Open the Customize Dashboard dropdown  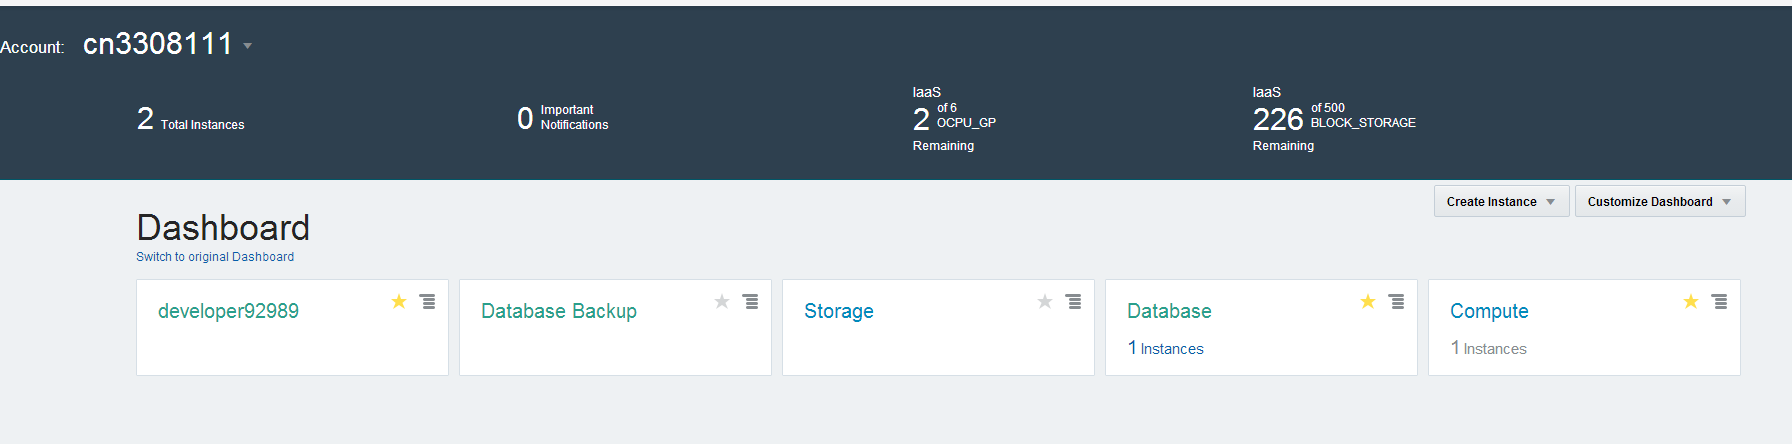pyautogui.click(x=1659, y=201)
